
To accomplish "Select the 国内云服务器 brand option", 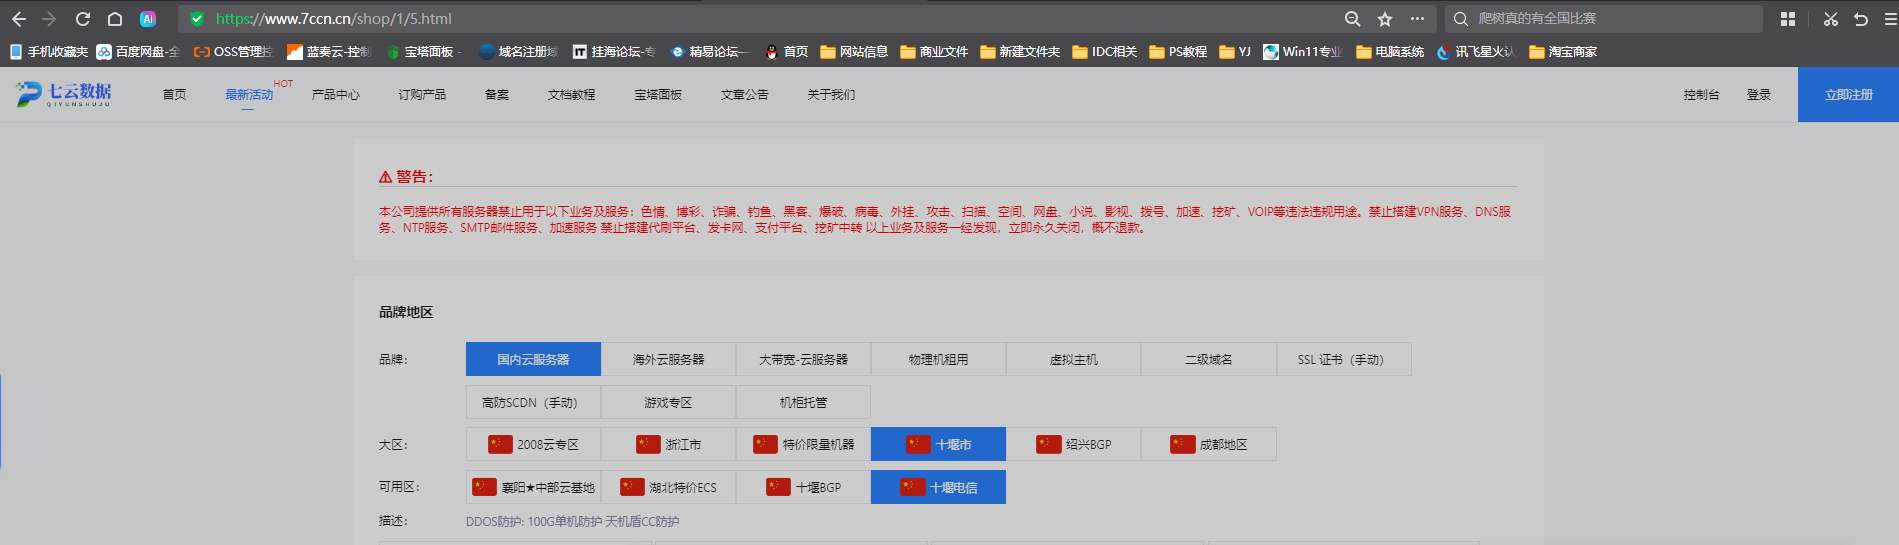I will click(x=533, y=359).
